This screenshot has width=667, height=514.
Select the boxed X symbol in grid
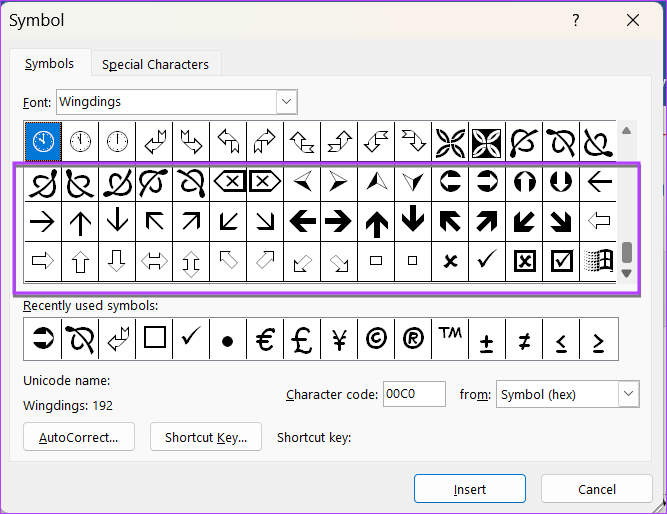tap(524, 261)
